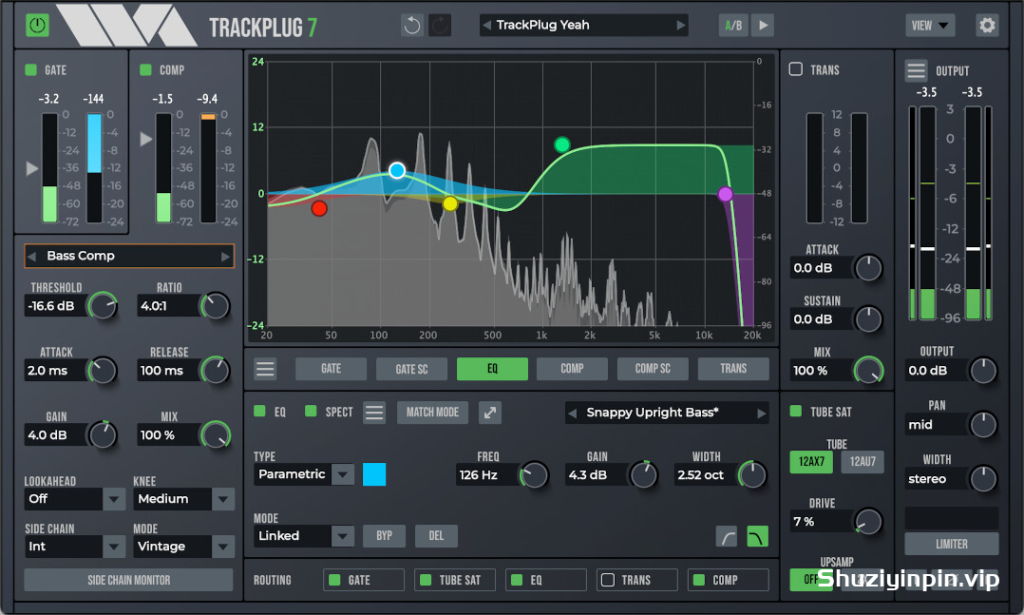Image resolution: width=1024 pixels, height=615 pixels.
Task: Open the LOOKAHEAD Off dropdown
Action: point(74,499)
